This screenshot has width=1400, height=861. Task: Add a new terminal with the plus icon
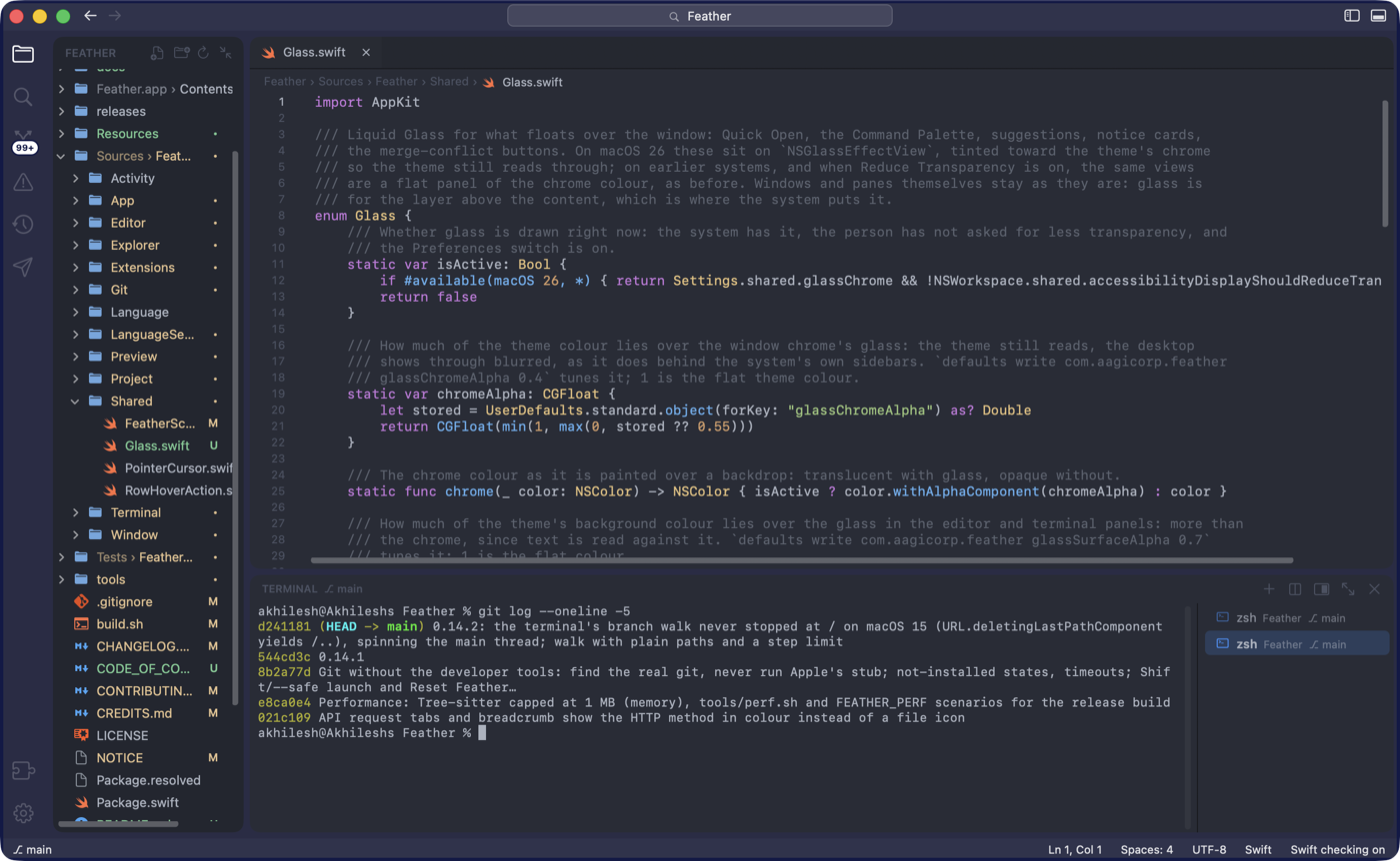pos(1269,590)
